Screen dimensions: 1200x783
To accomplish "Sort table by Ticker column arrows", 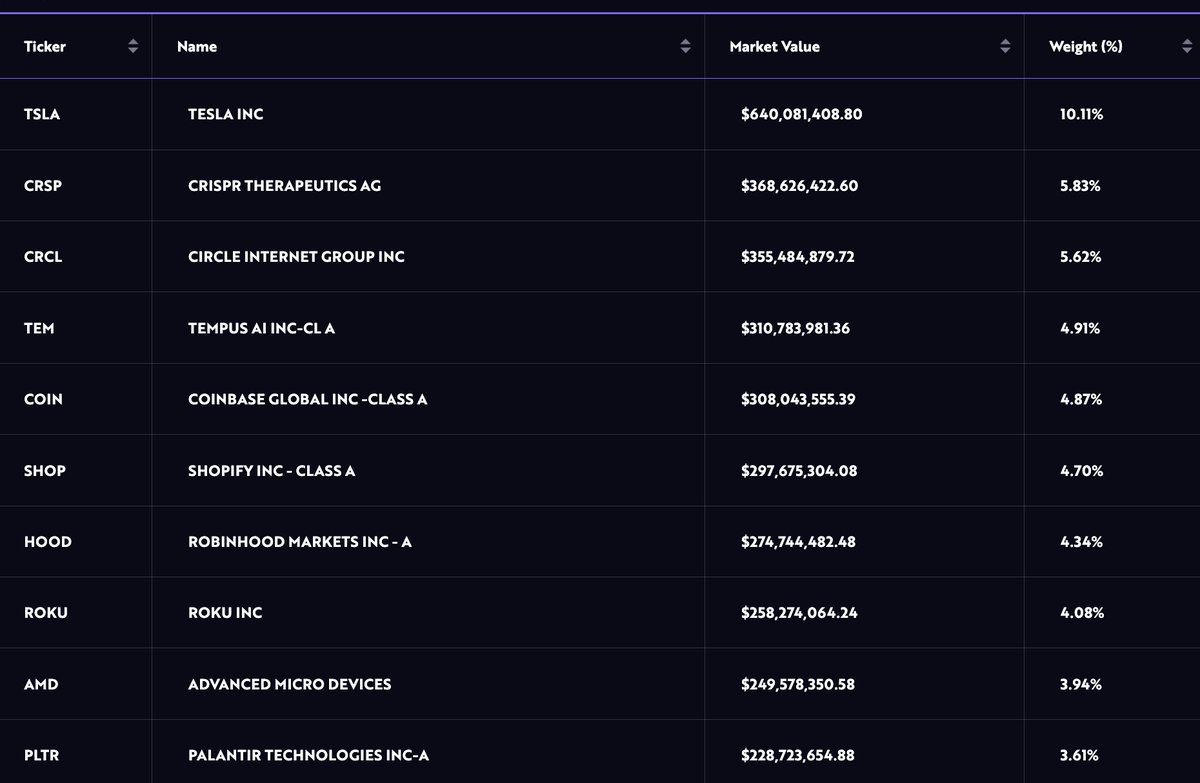I will [133, 46].
